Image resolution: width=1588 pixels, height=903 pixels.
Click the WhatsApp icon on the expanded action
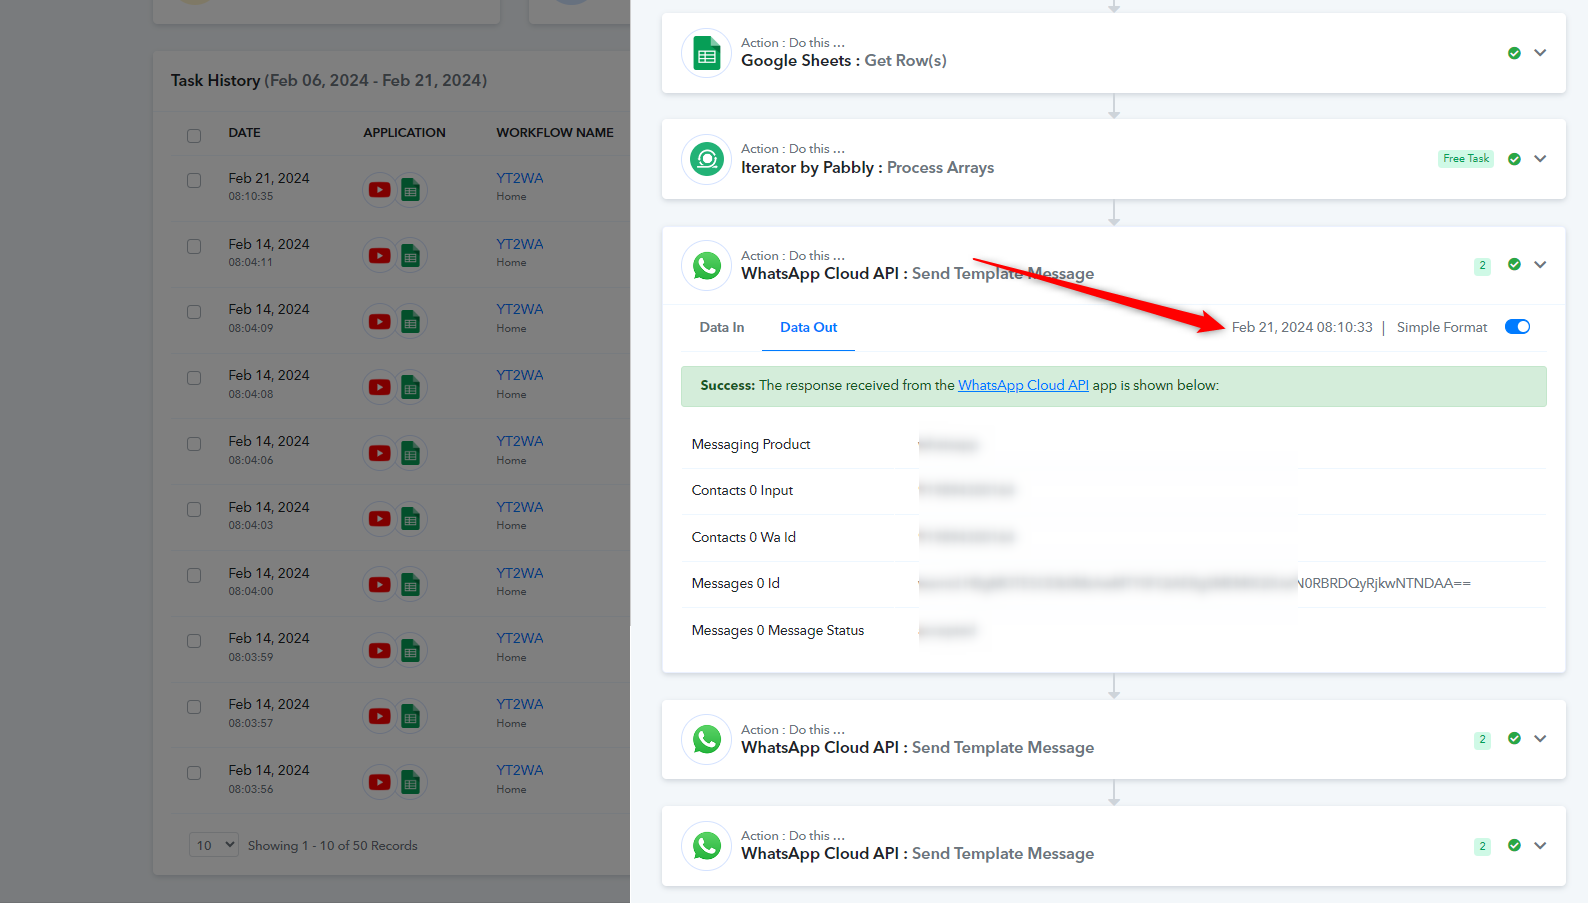pyautogui.click(x=707, y=266)
